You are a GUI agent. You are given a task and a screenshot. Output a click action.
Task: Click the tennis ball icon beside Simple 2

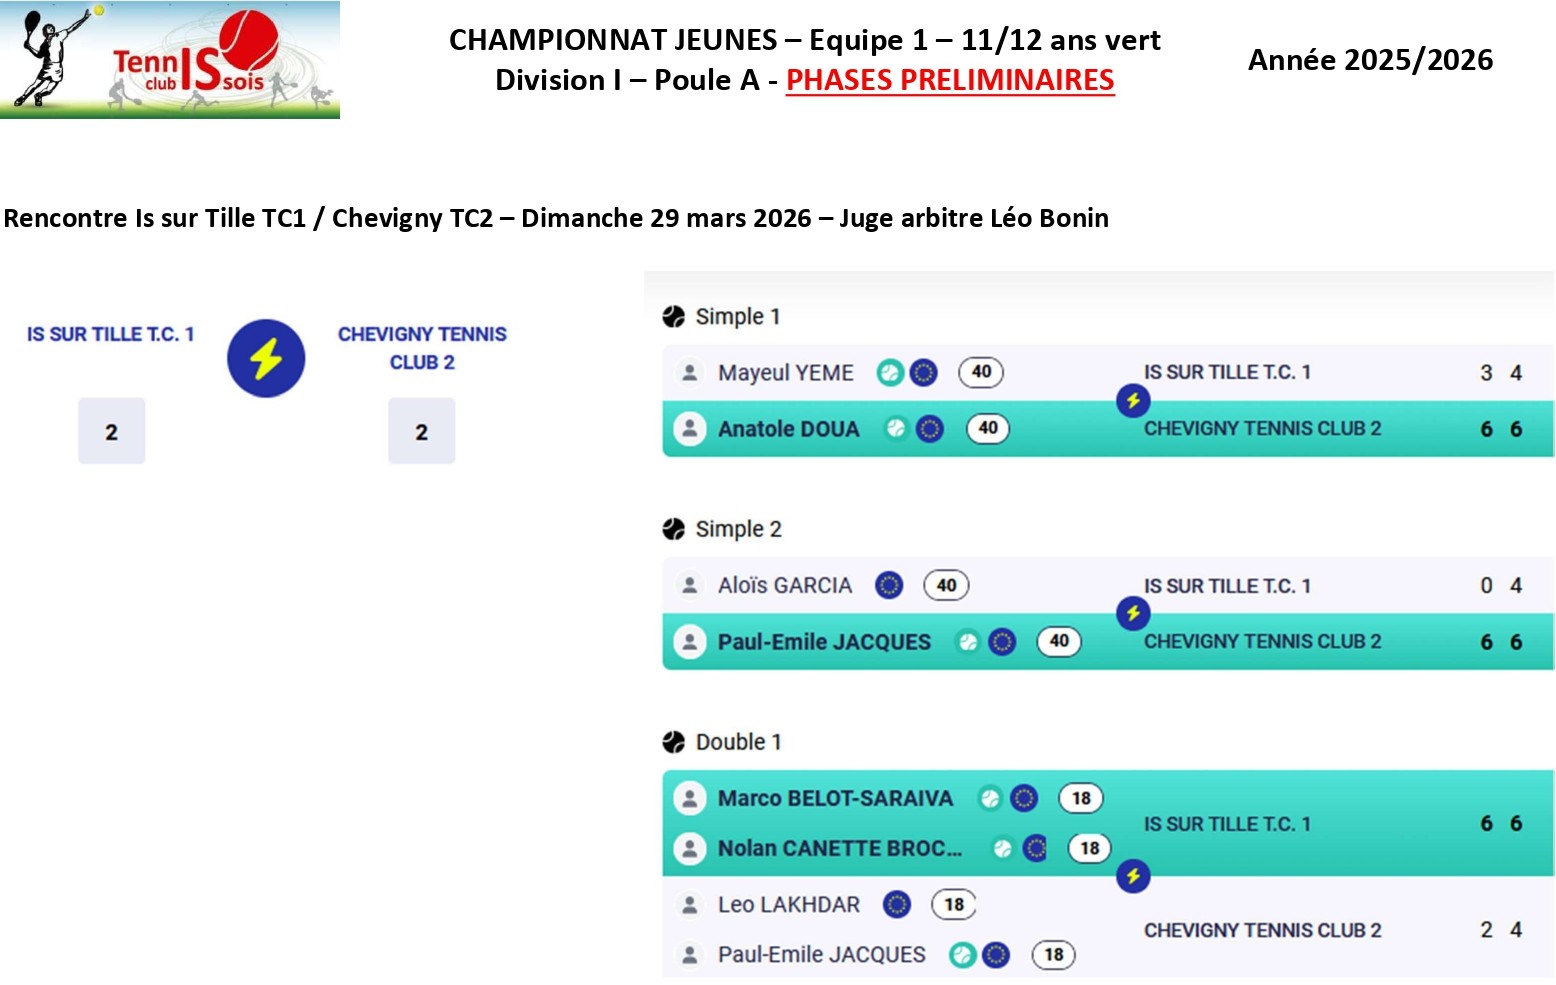pyautogui.click(x=674, y=529)
